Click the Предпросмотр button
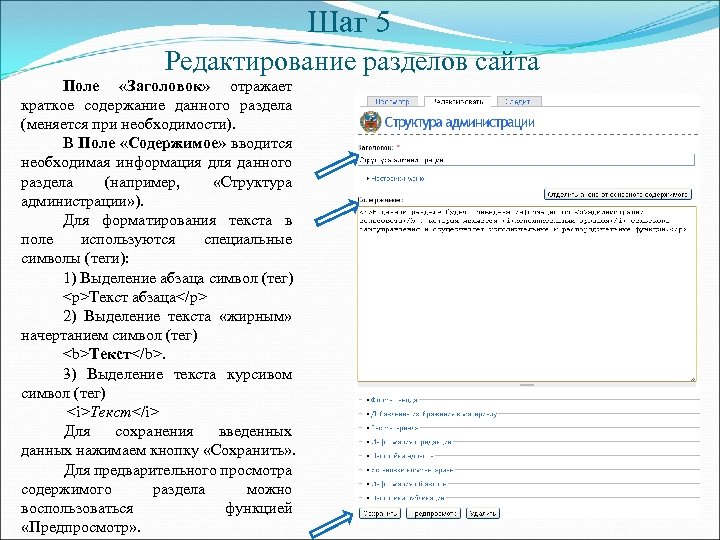The height and width of the screenshot is (540, 720). click(433, 513)
